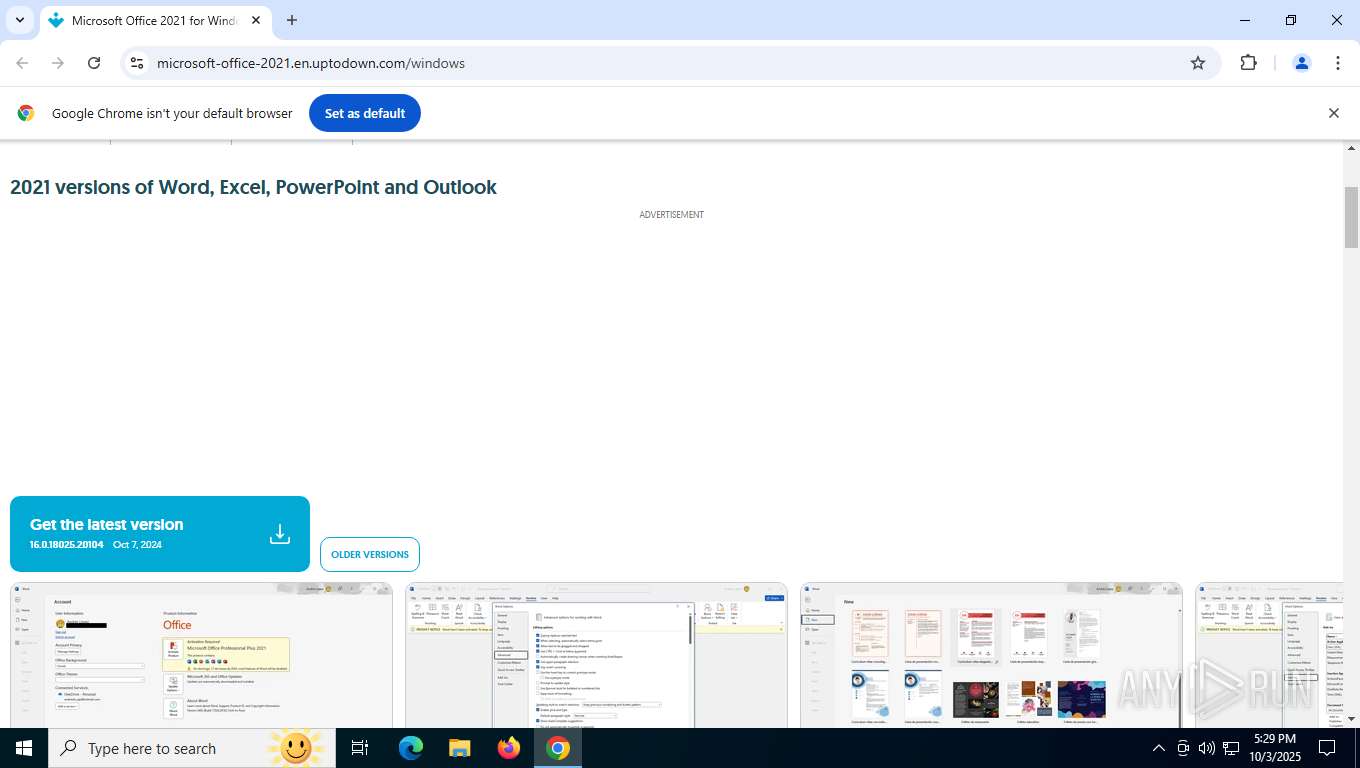Open network status icon in tray

1231,748
